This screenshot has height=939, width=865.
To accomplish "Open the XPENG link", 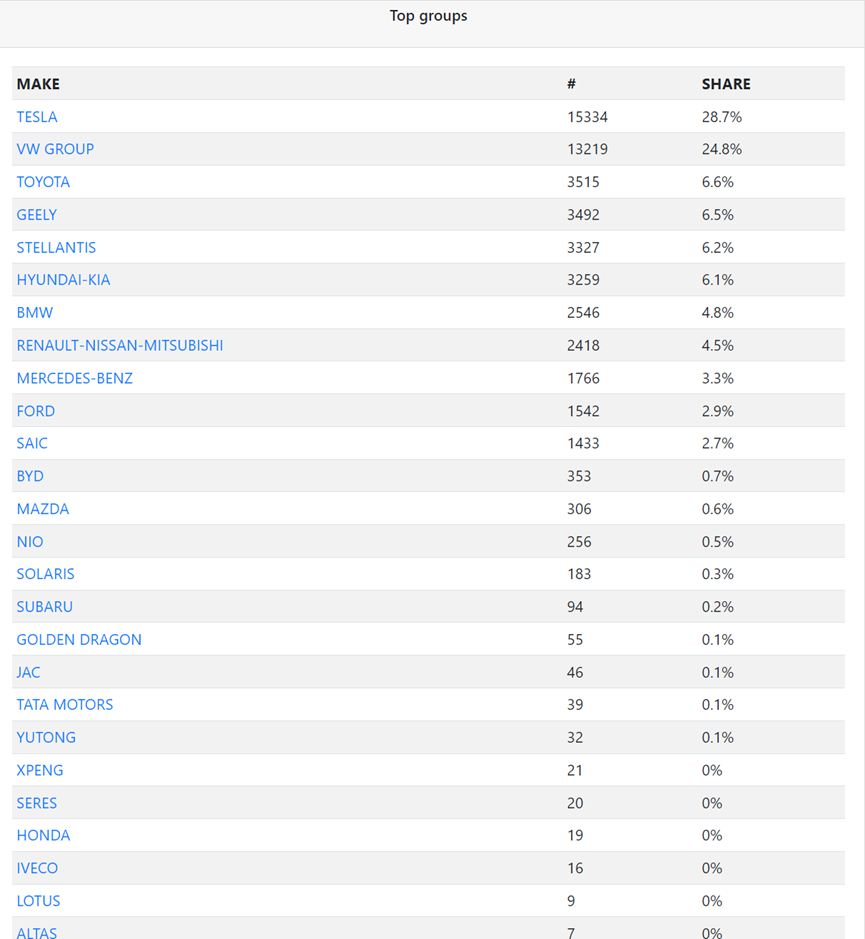I will point(40,771).
